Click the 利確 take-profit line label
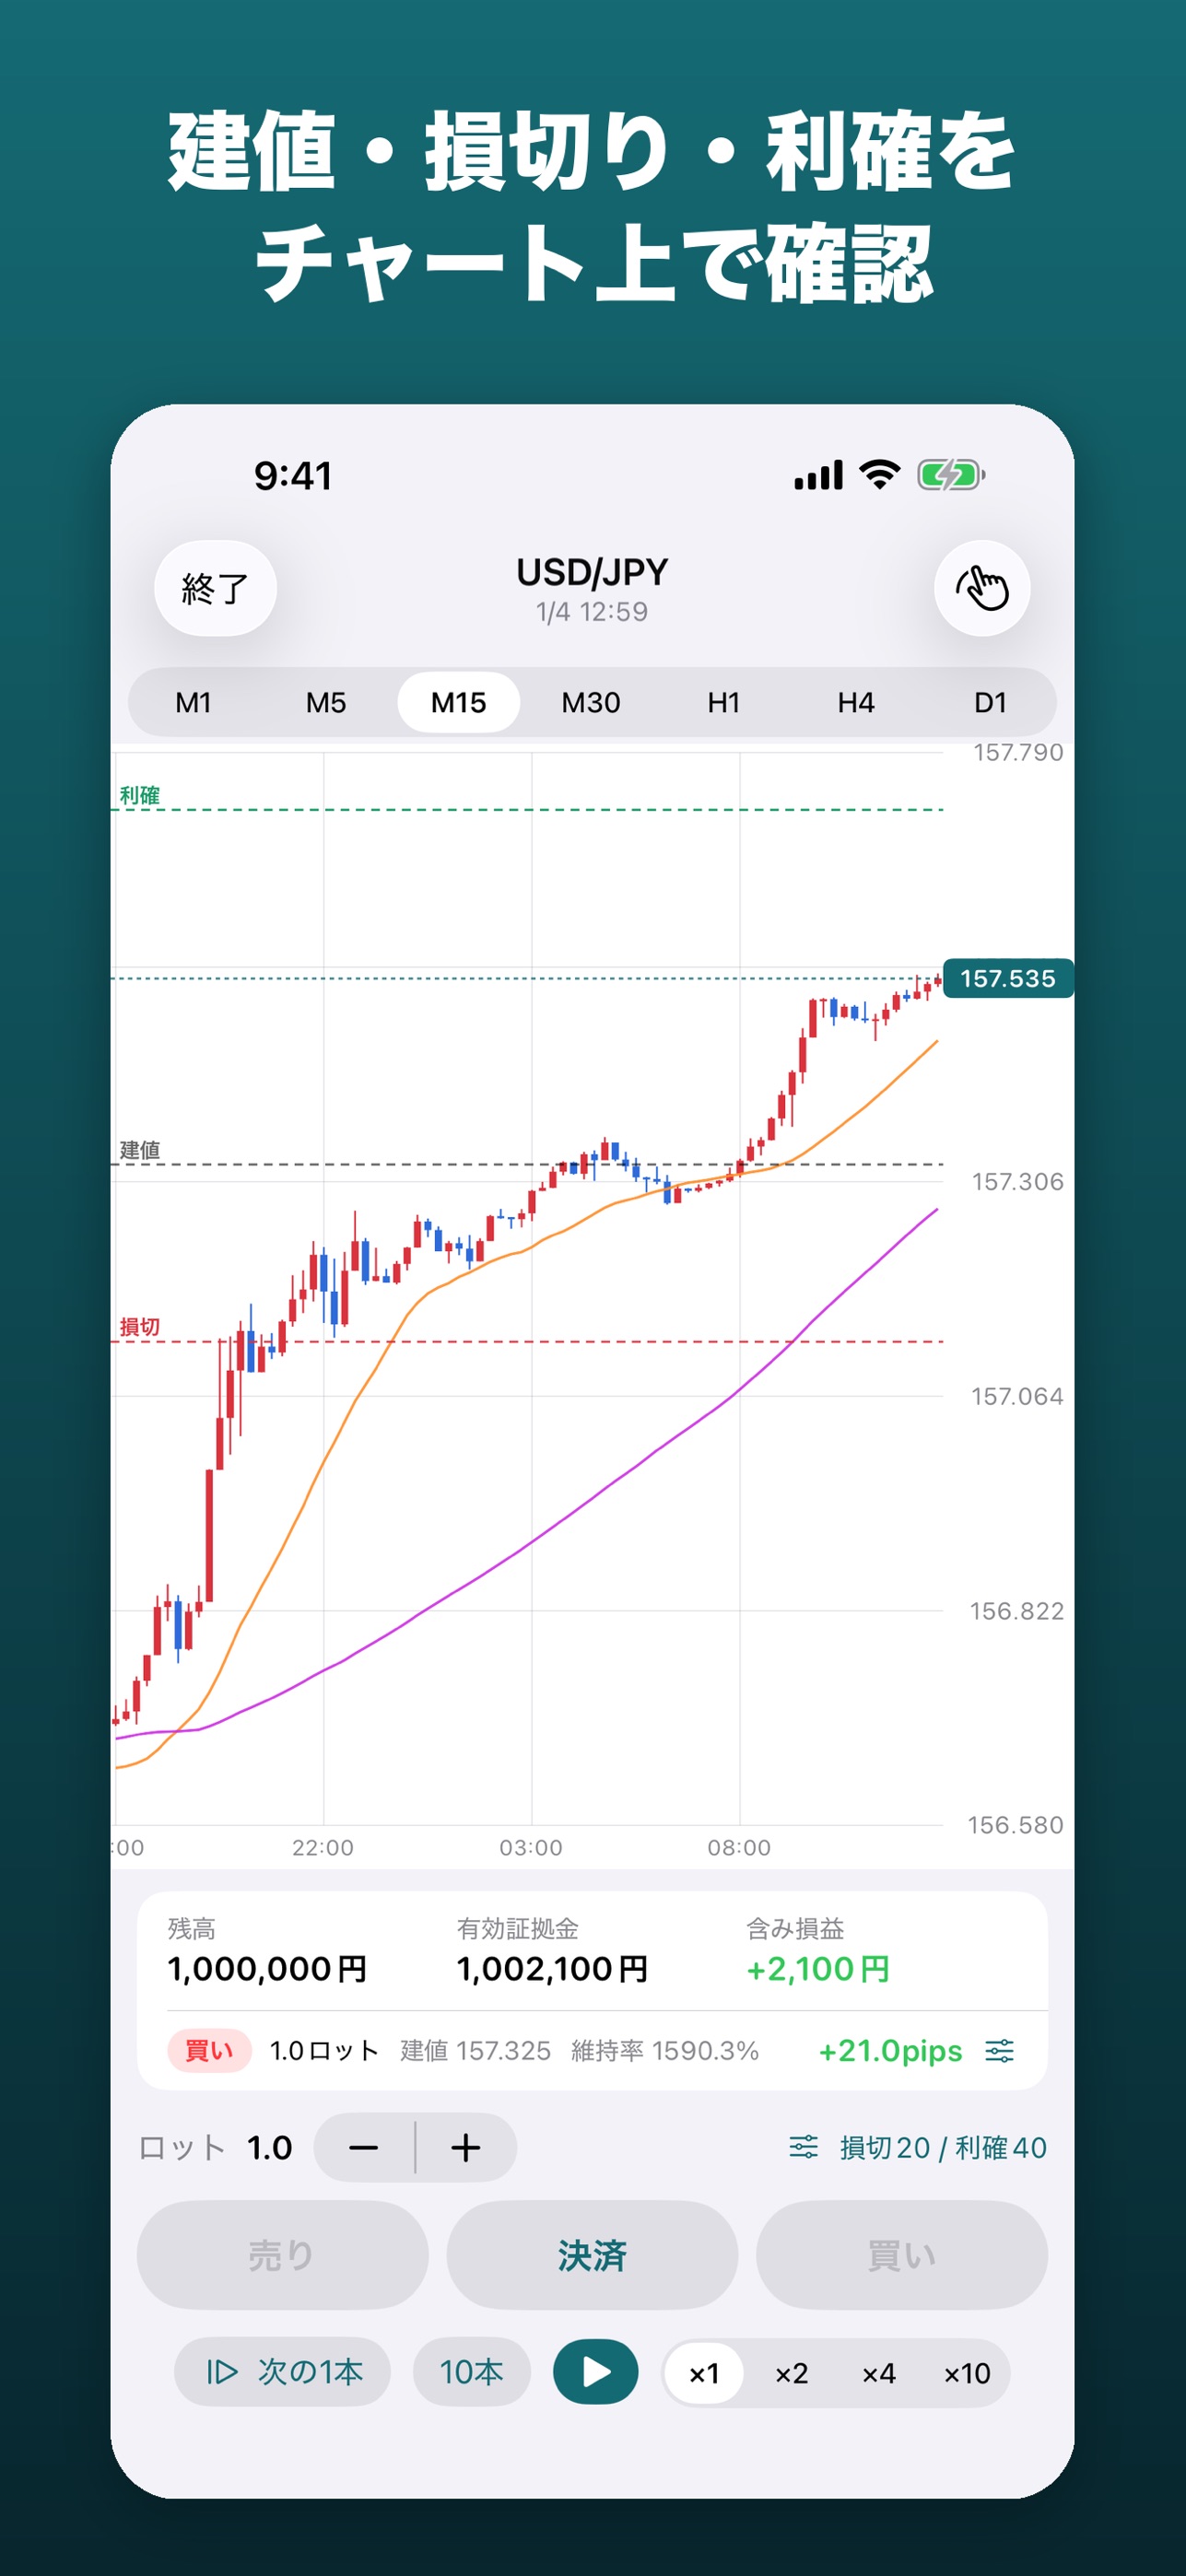 pyautogui.click(x=140, y=795)
